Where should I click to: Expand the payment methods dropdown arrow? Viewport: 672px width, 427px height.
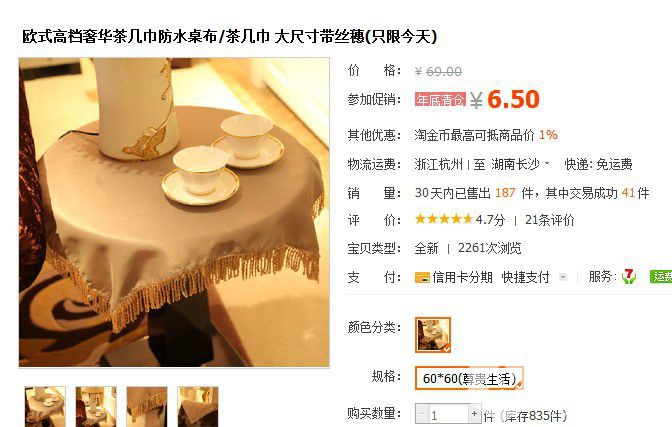pyautogui.click(x=563, y=277)
